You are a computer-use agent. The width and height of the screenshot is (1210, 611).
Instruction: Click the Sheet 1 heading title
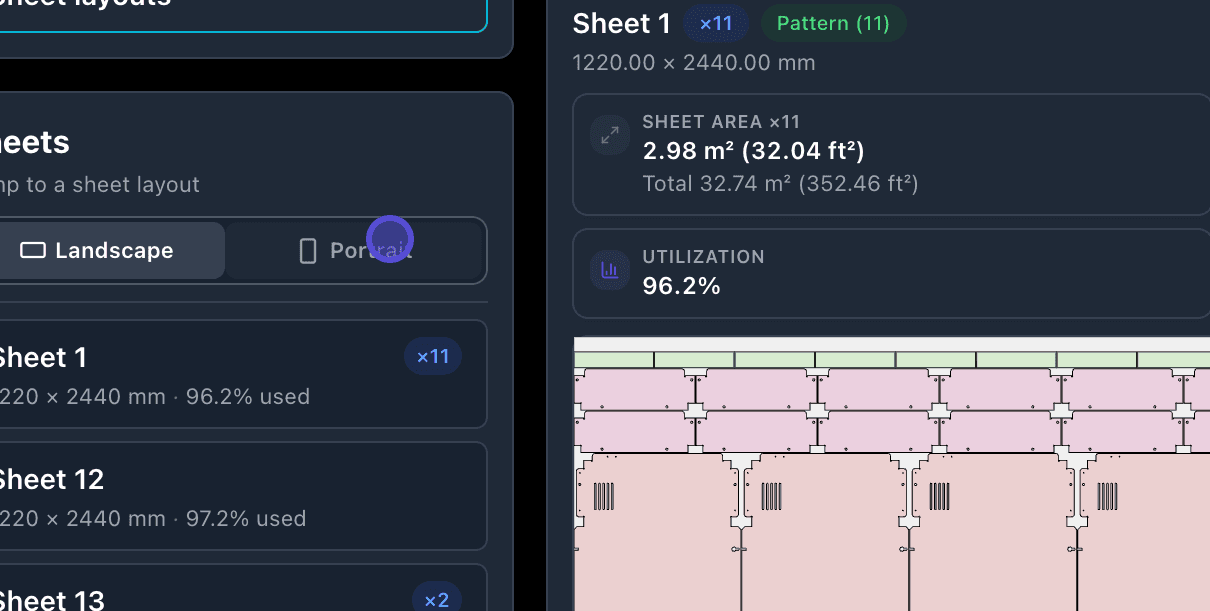[620, 24]
